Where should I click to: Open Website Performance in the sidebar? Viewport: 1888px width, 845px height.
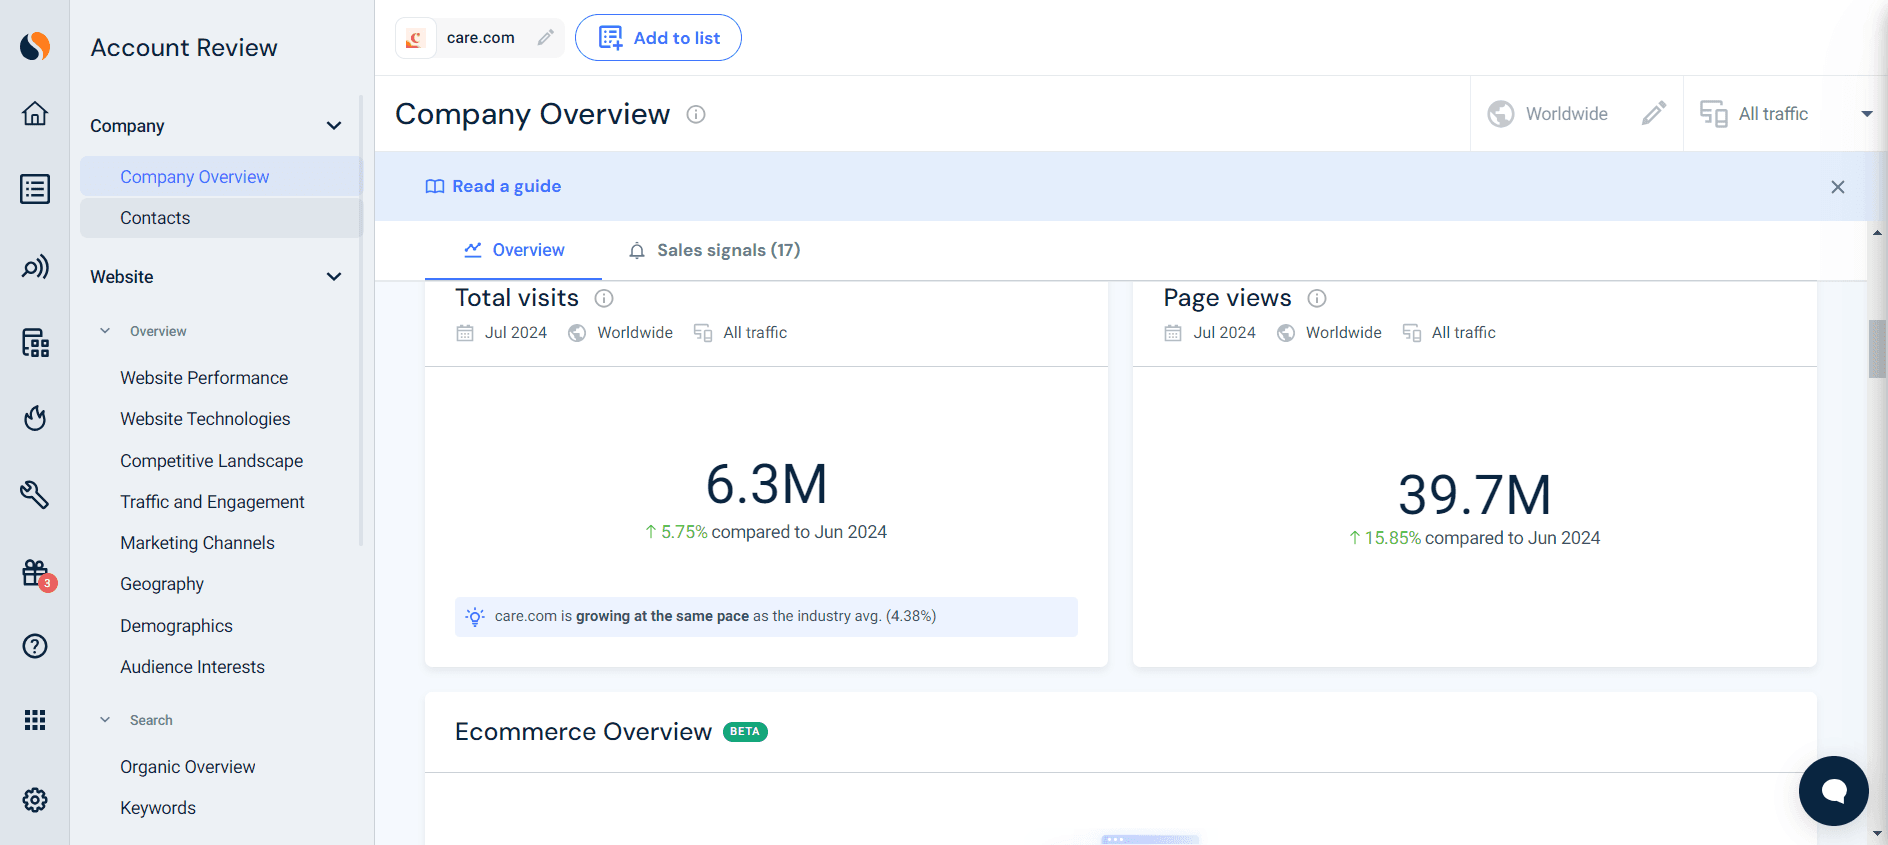point(204,378)
